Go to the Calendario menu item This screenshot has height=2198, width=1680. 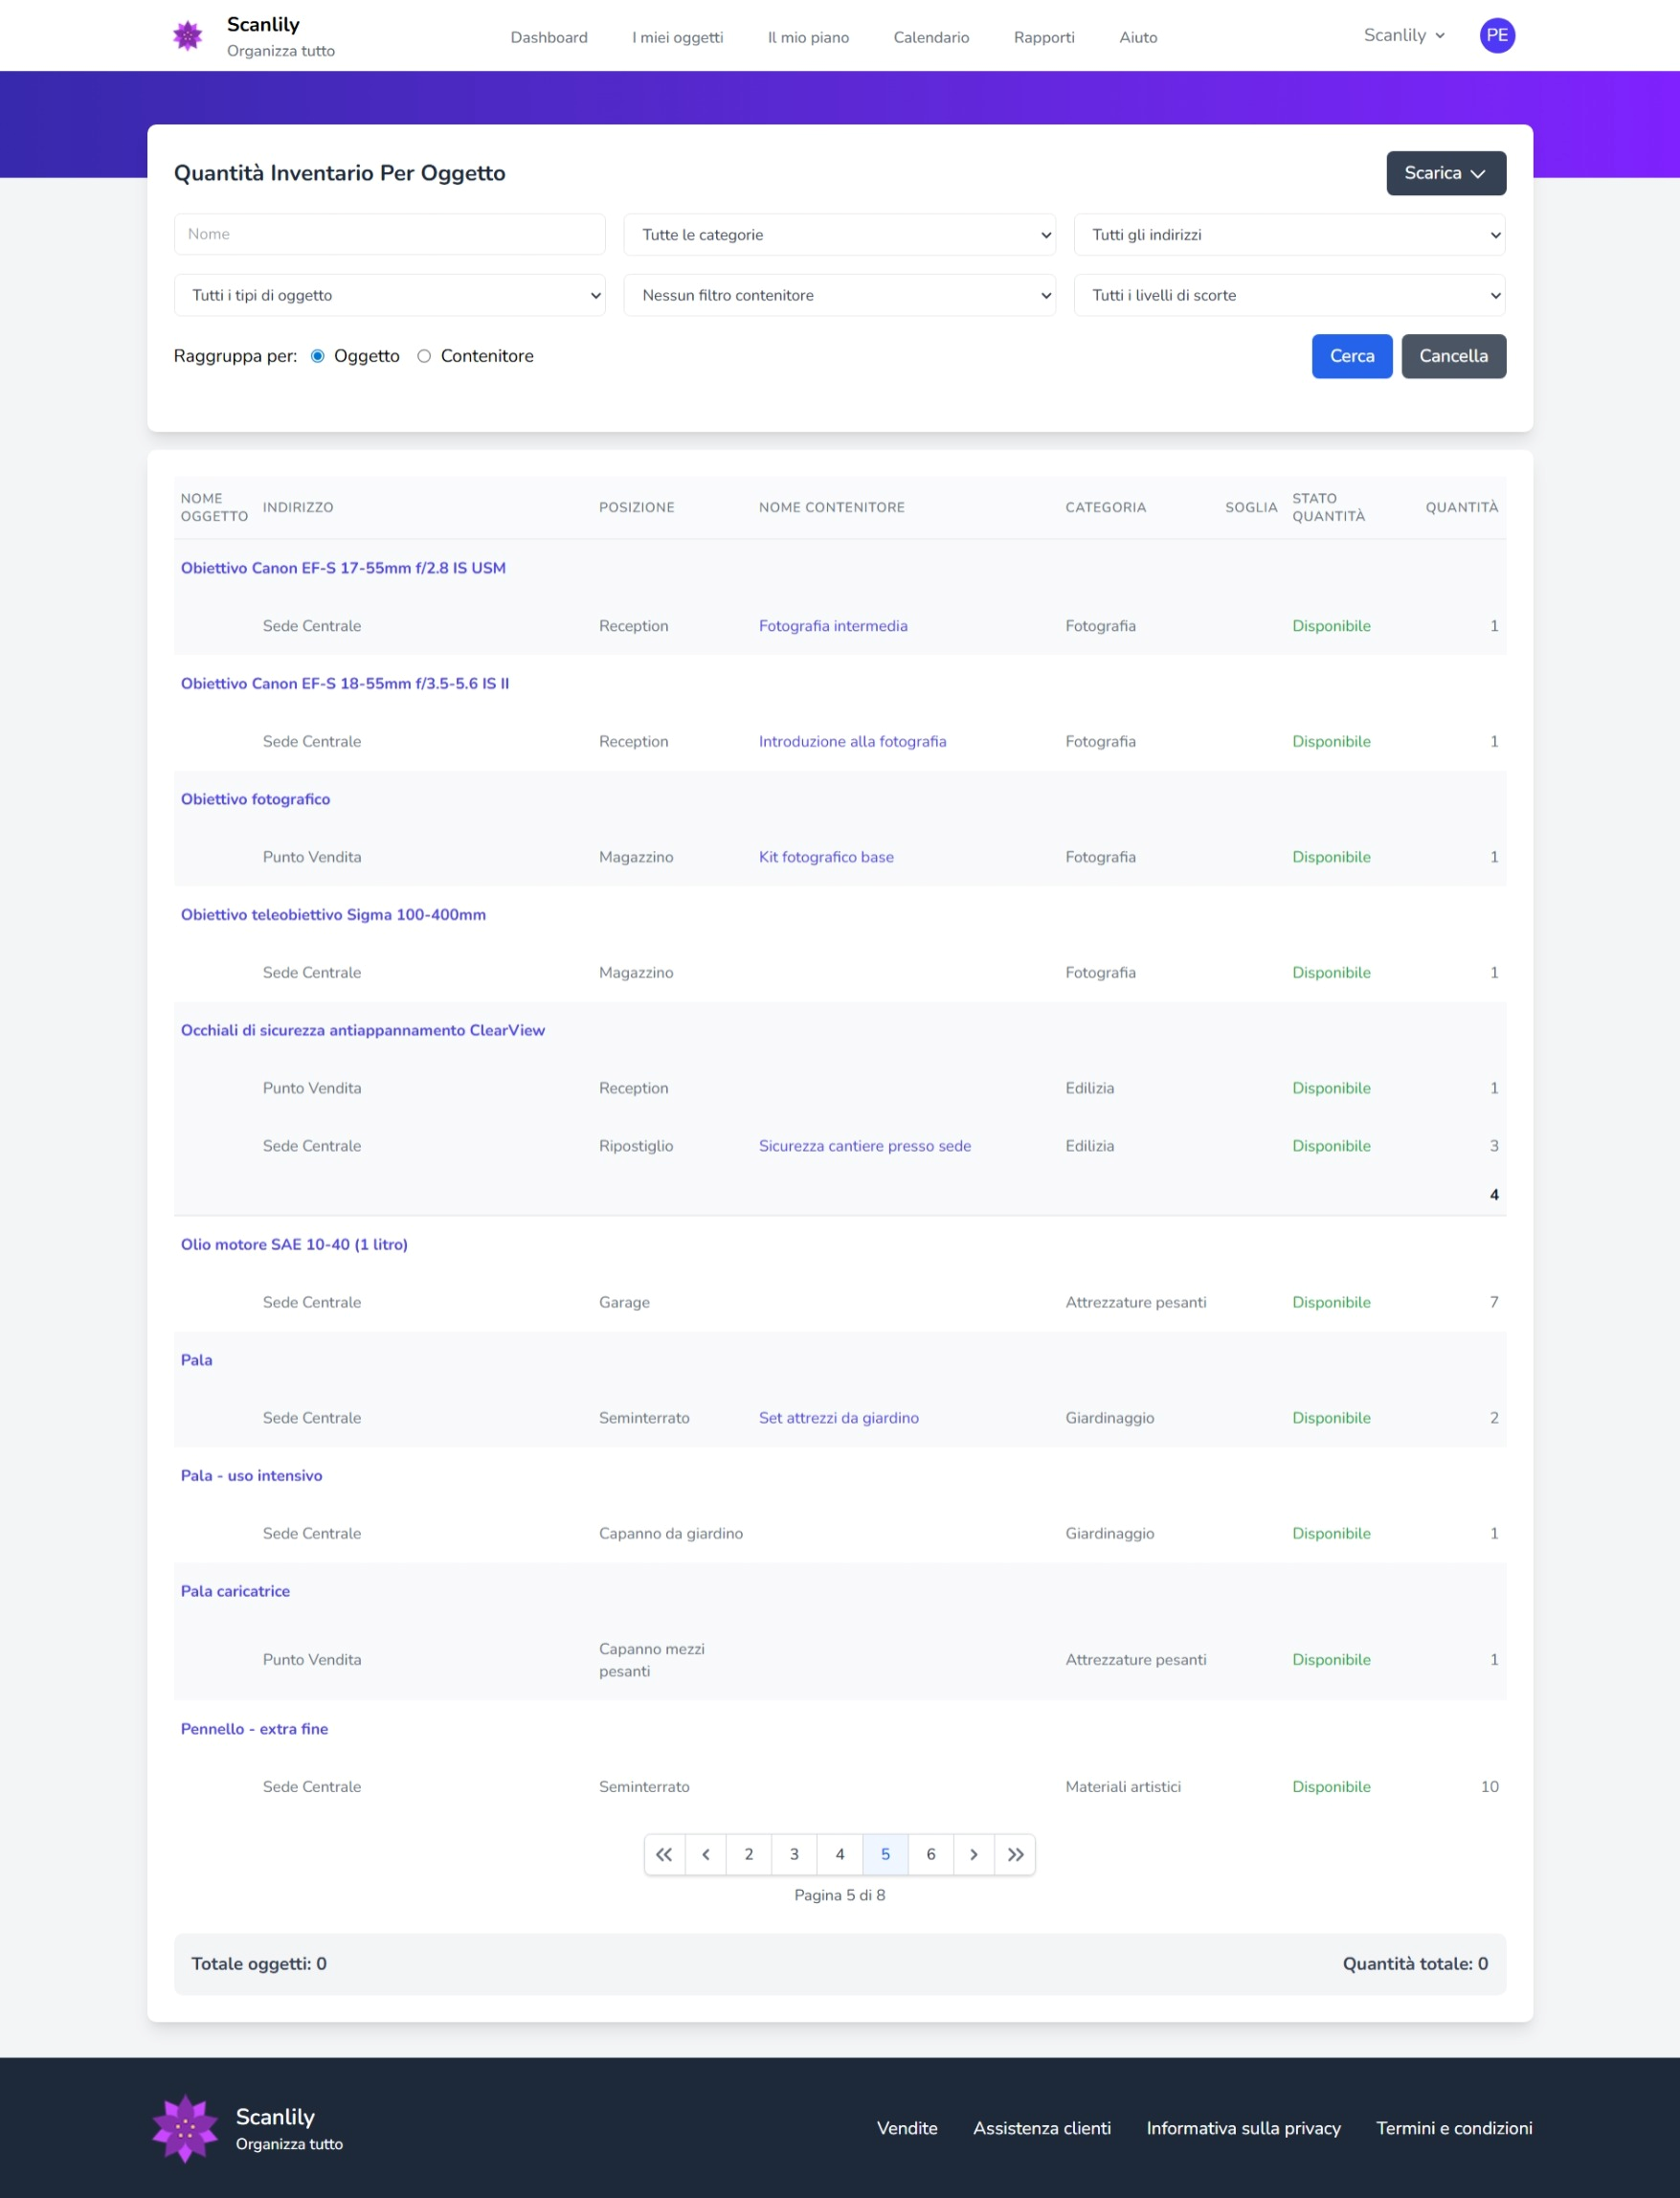click(930, 38)
